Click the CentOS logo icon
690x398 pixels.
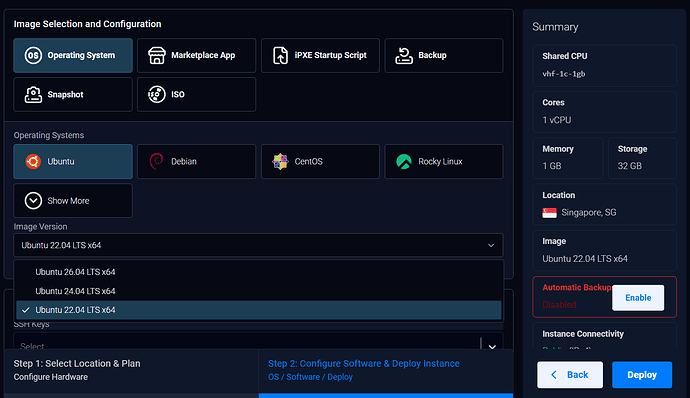pos(280,162)
